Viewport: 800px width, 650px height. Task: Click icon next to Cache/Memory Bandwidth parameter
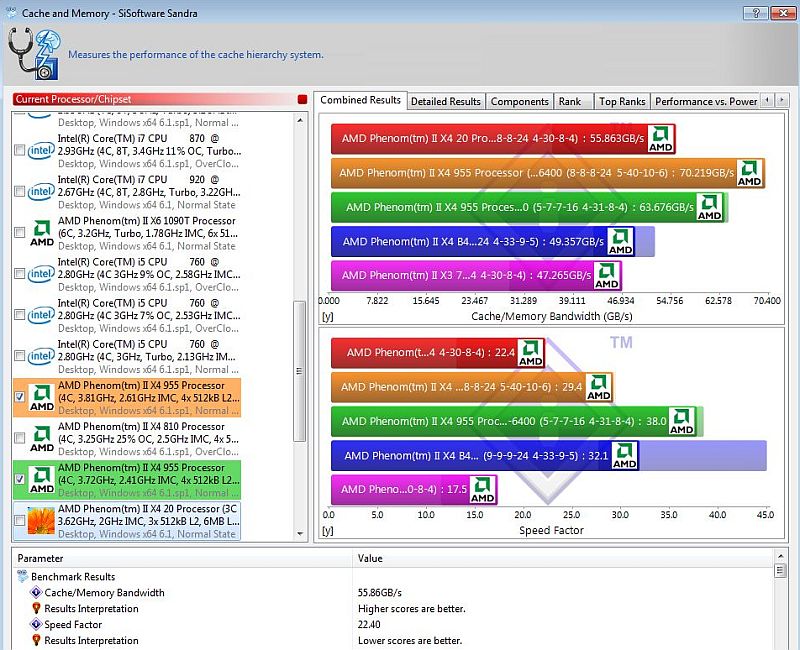36,592
